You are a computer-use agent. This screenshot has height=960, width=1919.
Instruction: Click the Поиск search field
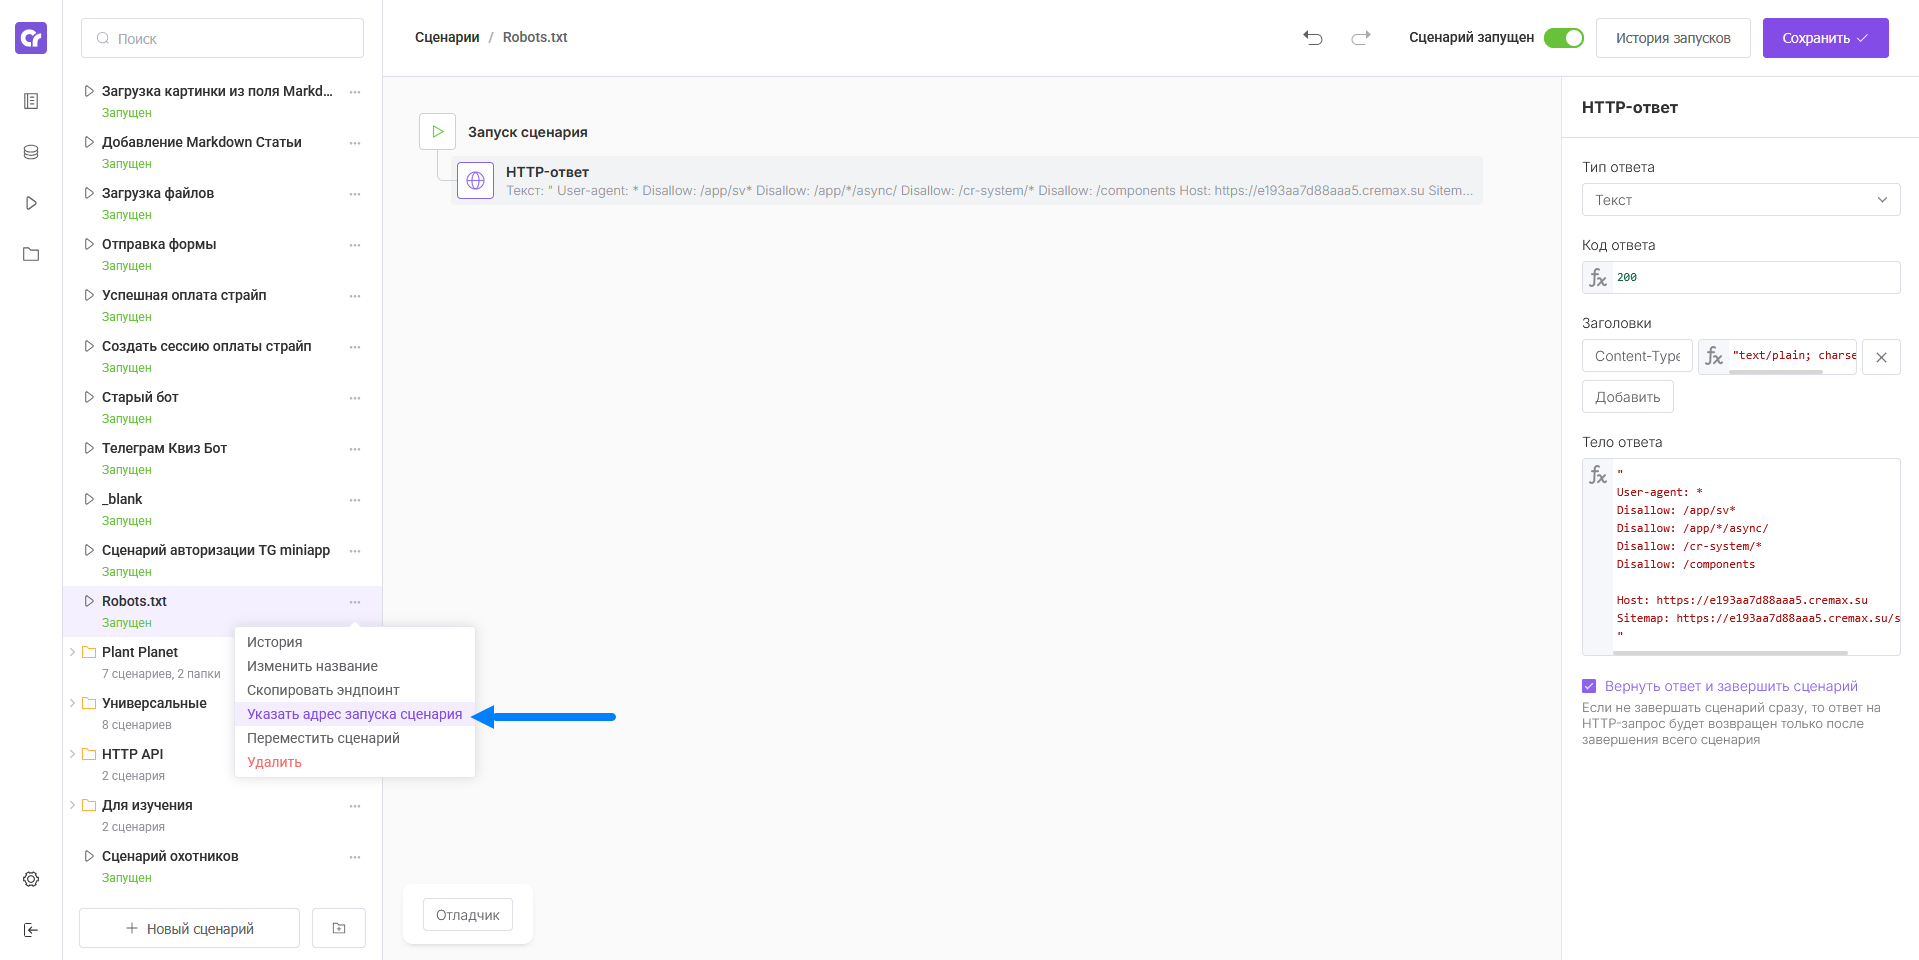click(222, 38)
